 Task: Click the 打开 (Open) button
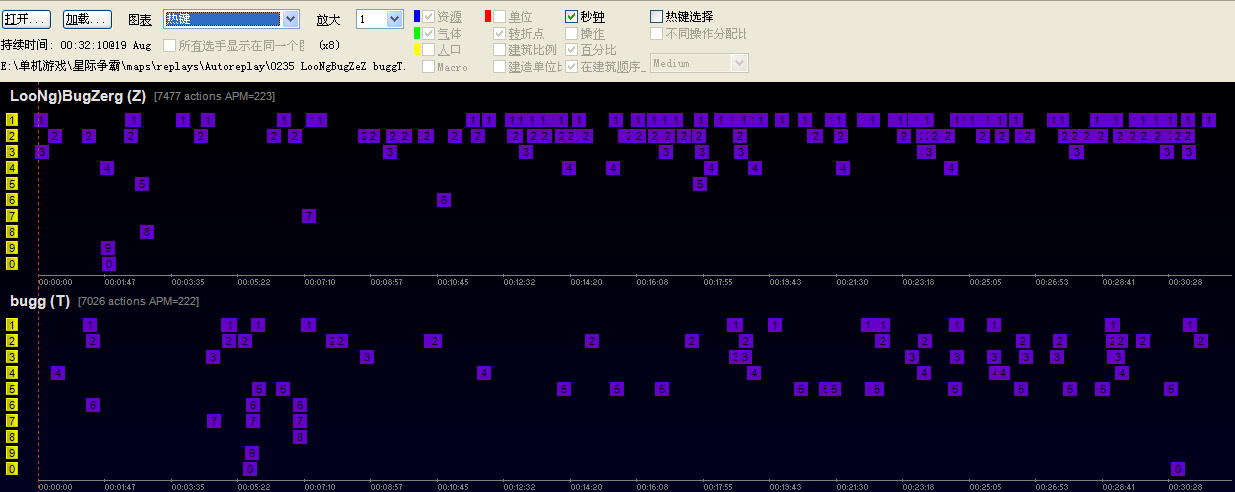(x=27, y=19)
